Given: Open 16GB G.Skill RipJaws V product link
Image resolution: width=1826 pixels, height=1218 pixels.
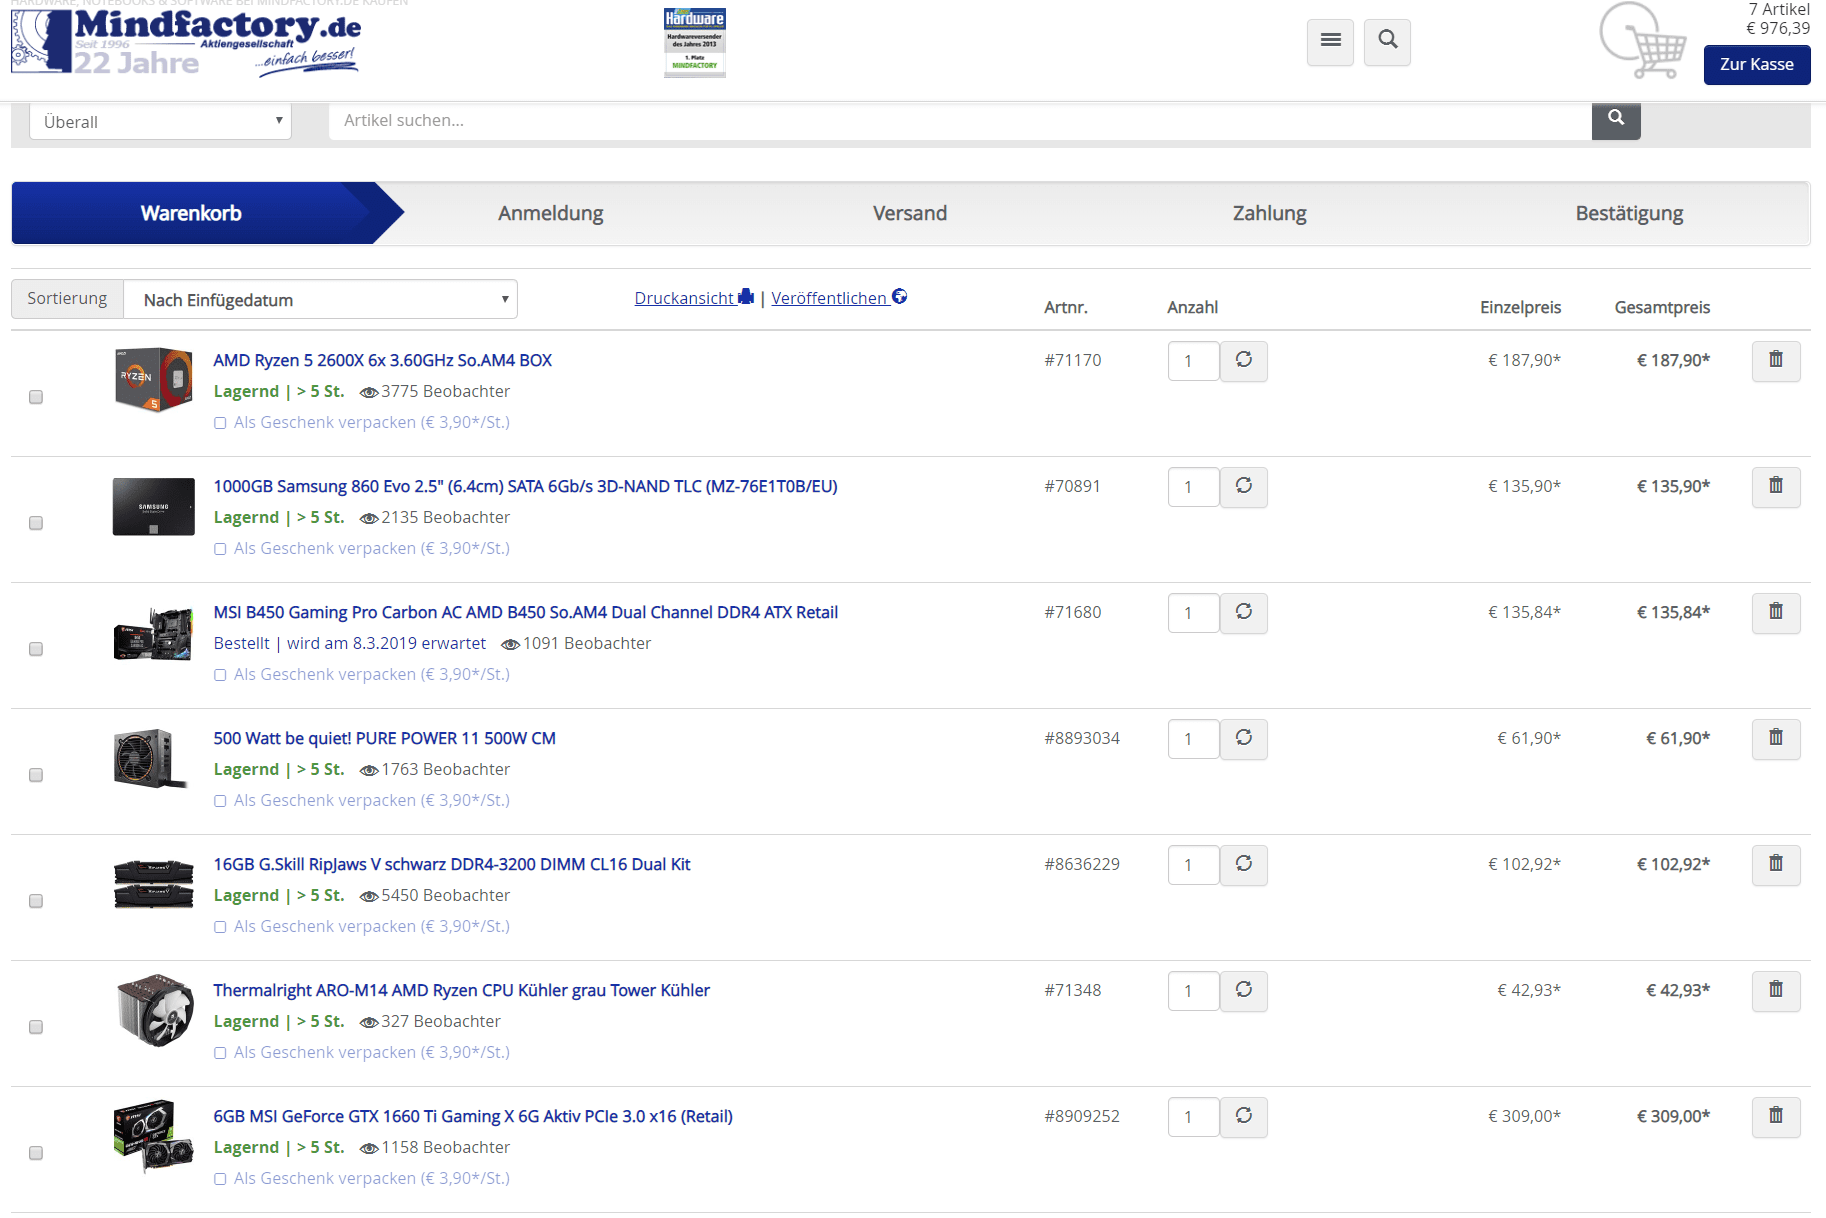Looking at the screenshot, I should pos(452,864).
